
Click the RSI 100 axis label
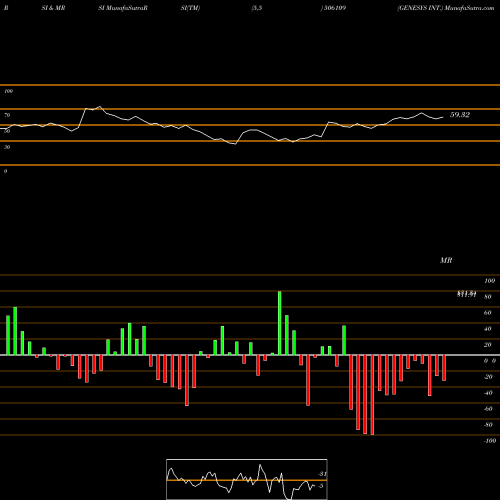click(8, 91)
